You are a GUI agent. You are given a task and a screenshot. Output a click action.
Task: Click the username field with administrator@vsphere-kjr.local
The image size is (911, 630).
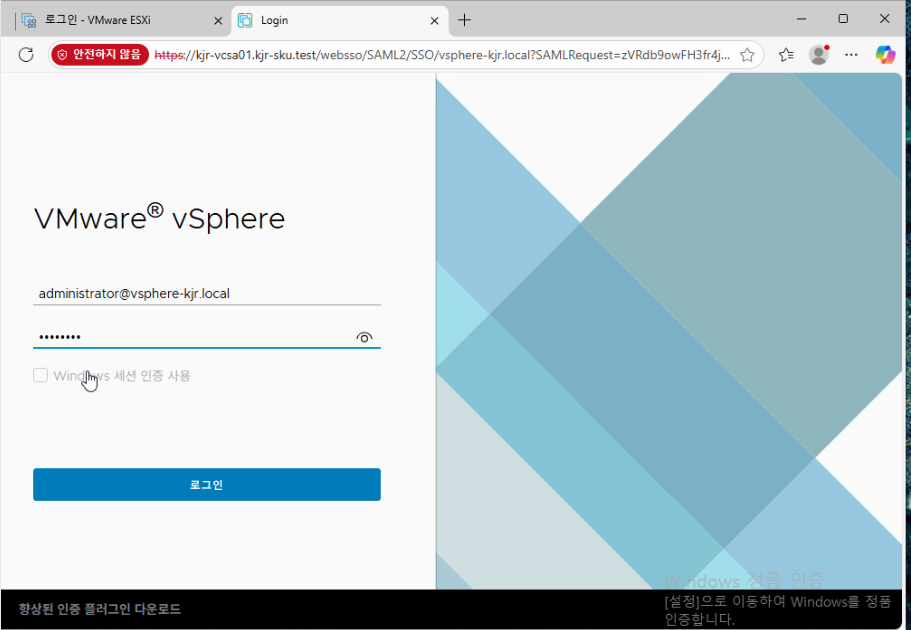pyautogui.click(x=207, y=293)
